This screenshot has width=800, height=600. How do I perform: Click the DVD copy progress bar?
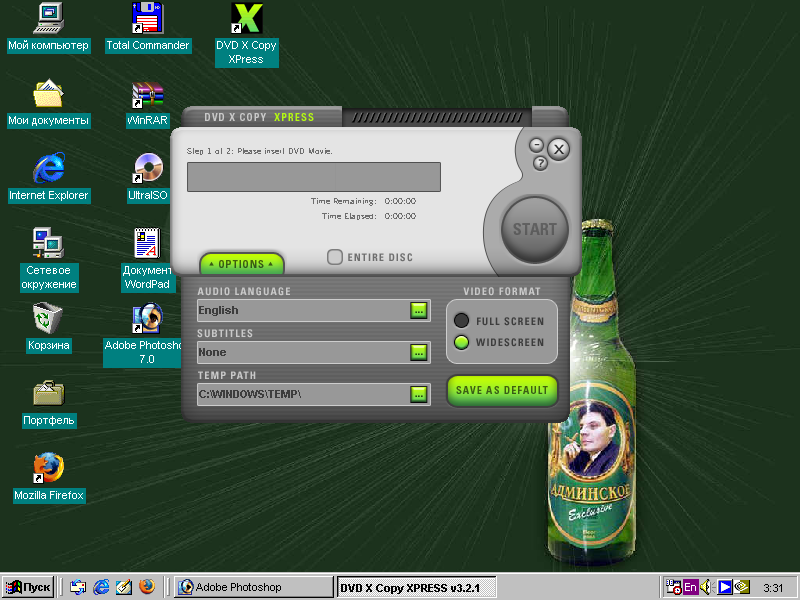coord(313,177)
